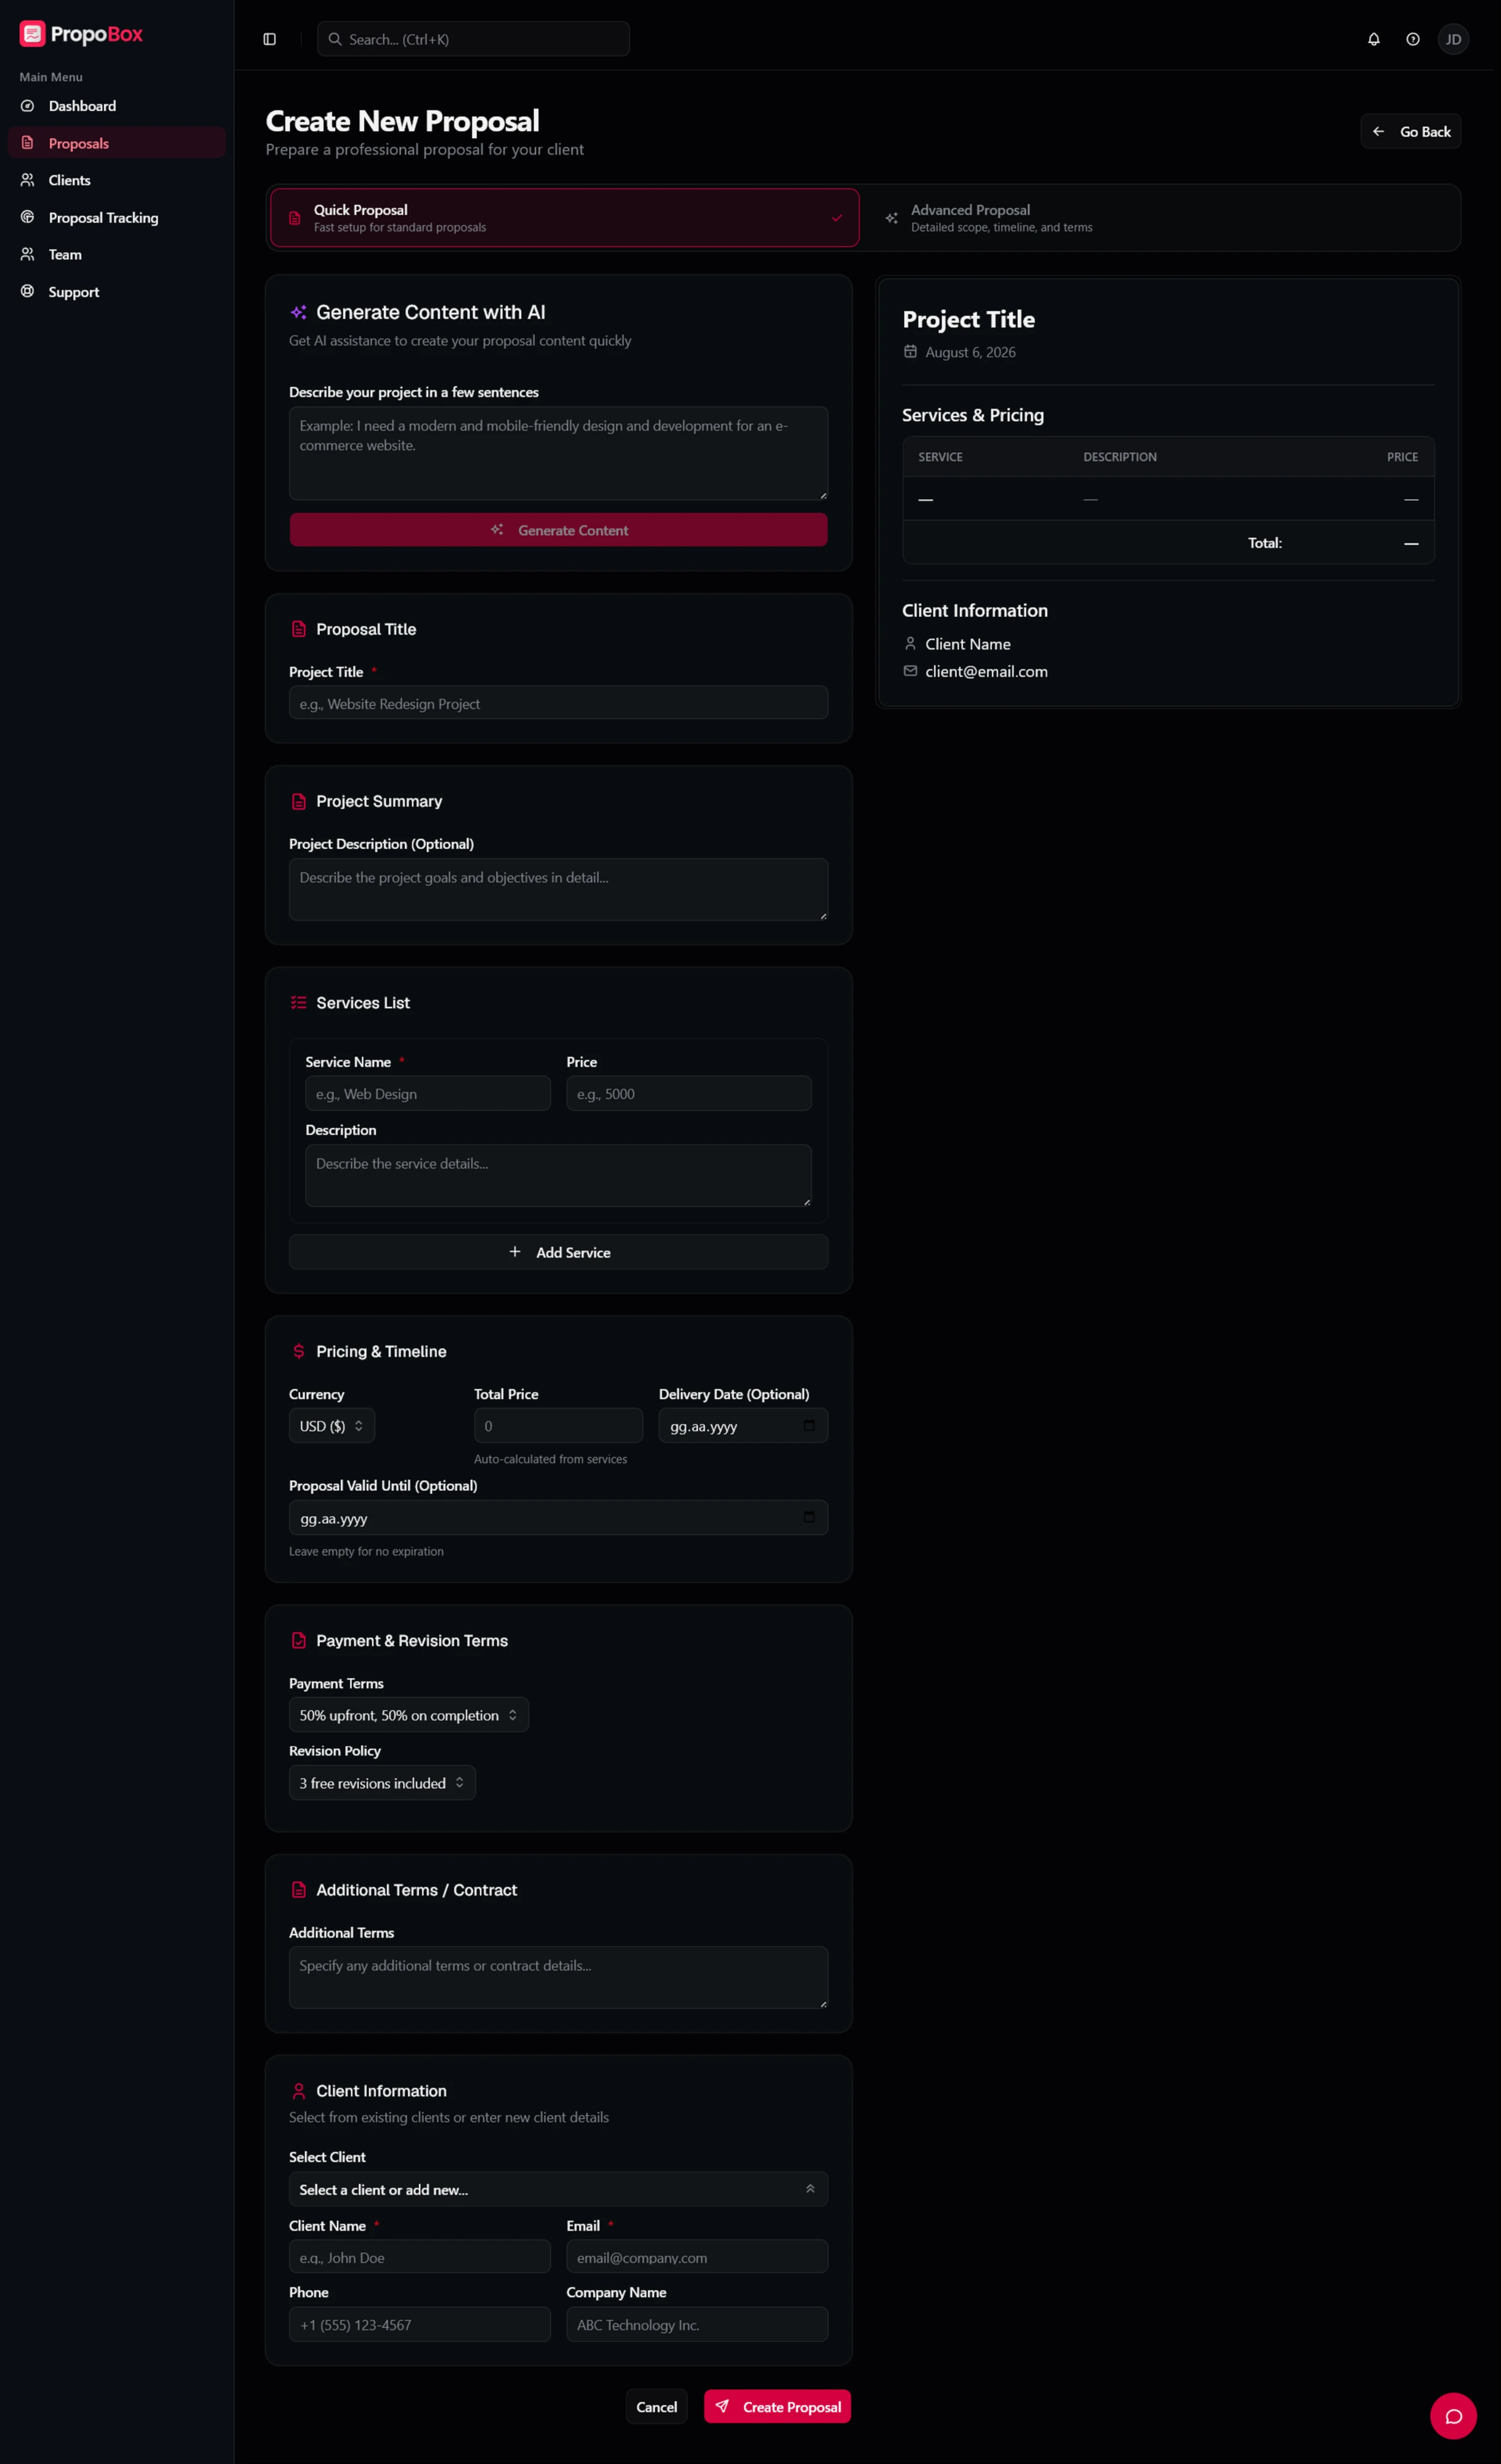Click the Payment & Revision Terms document icon

(298, 1640)
